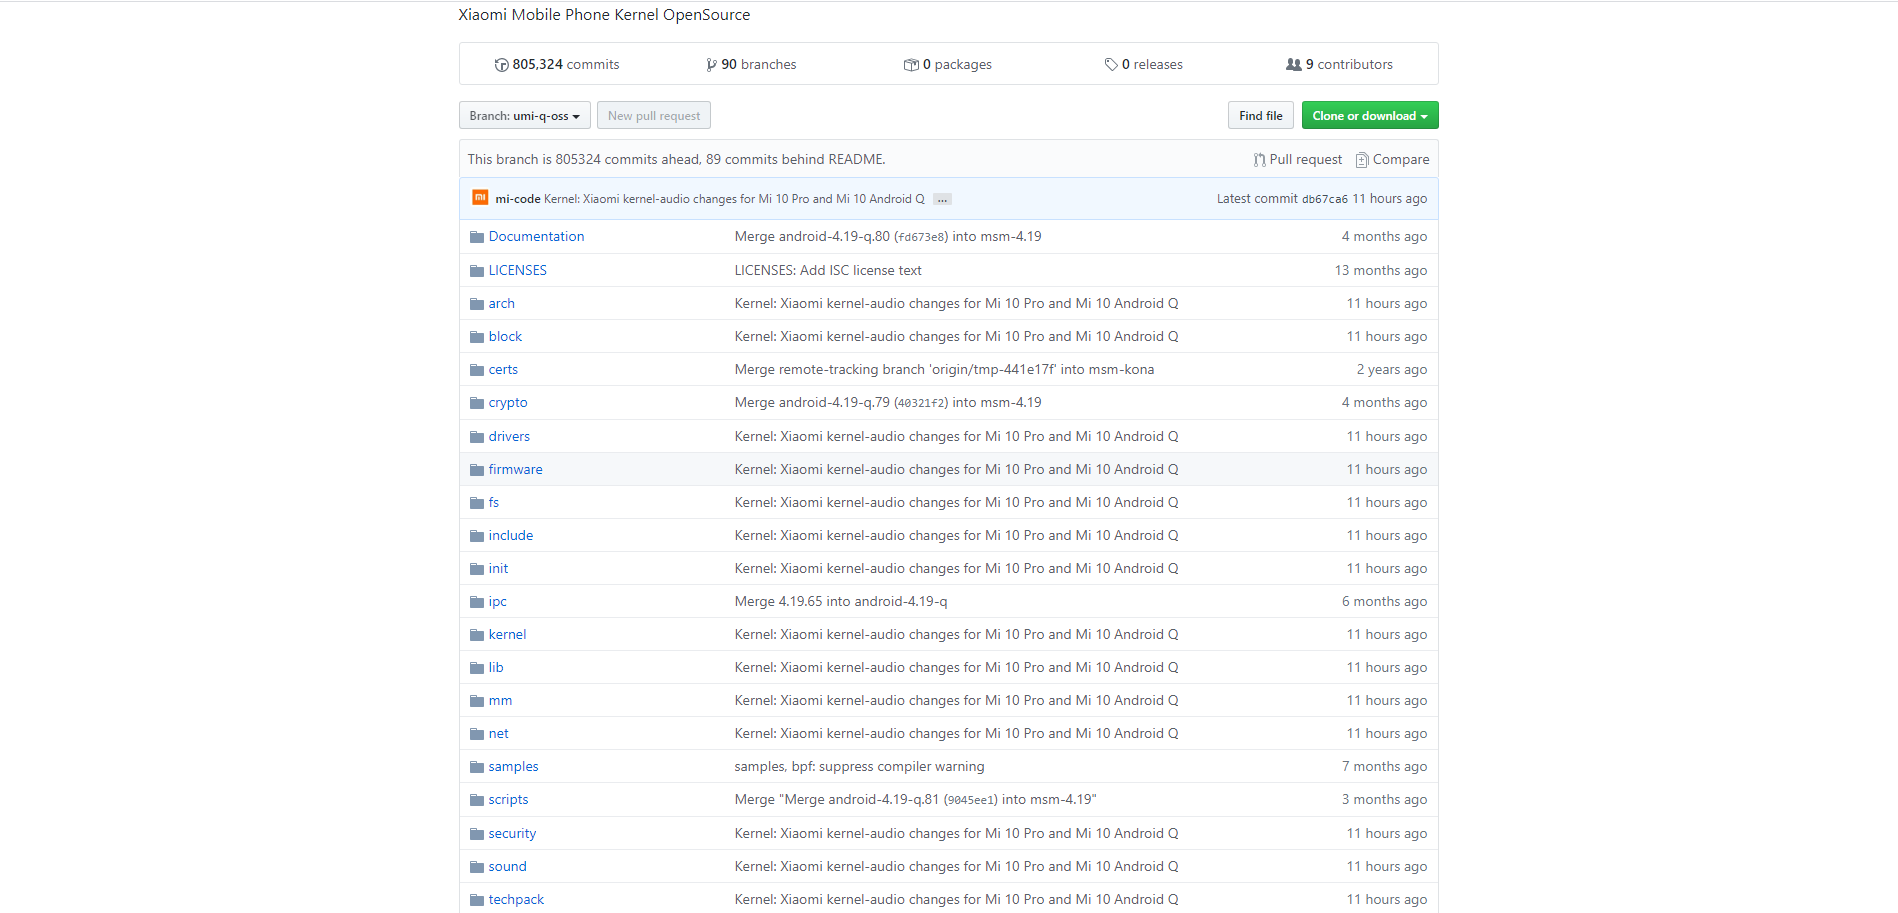Click the Compare link

point(1392,160)
